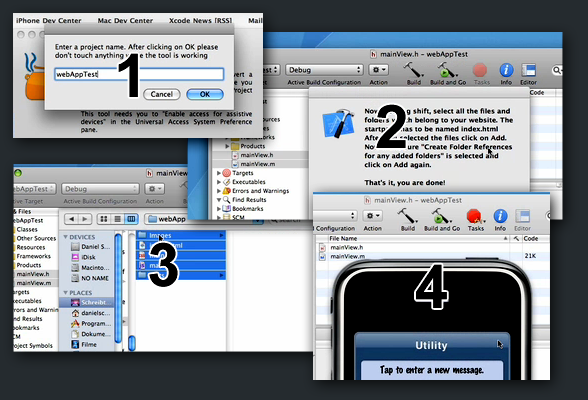The height and width of the screenshot is (400, 588).
Task: Expand the Products folder in screenshot 2 tree
Action: [x=227, y=146]
